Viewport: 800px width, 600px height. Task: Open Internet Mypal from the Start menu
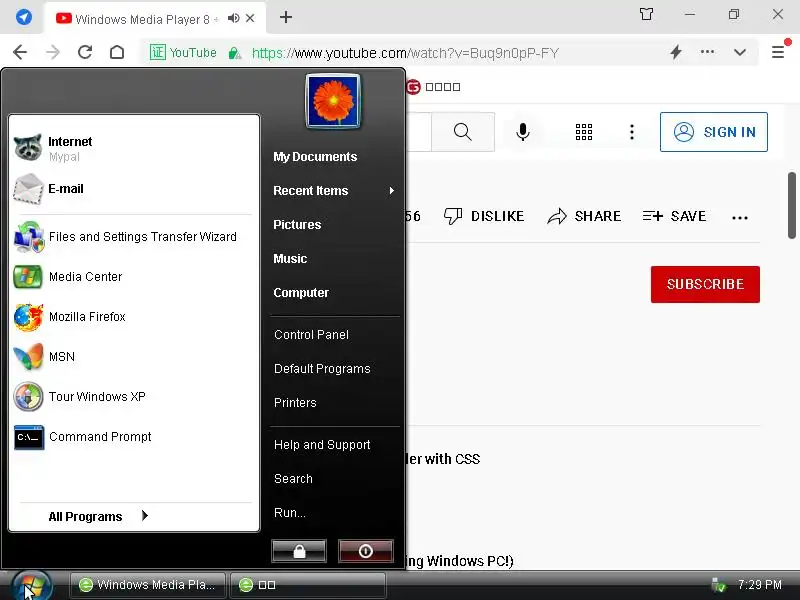pyautogui.click(x=134, y=148)
